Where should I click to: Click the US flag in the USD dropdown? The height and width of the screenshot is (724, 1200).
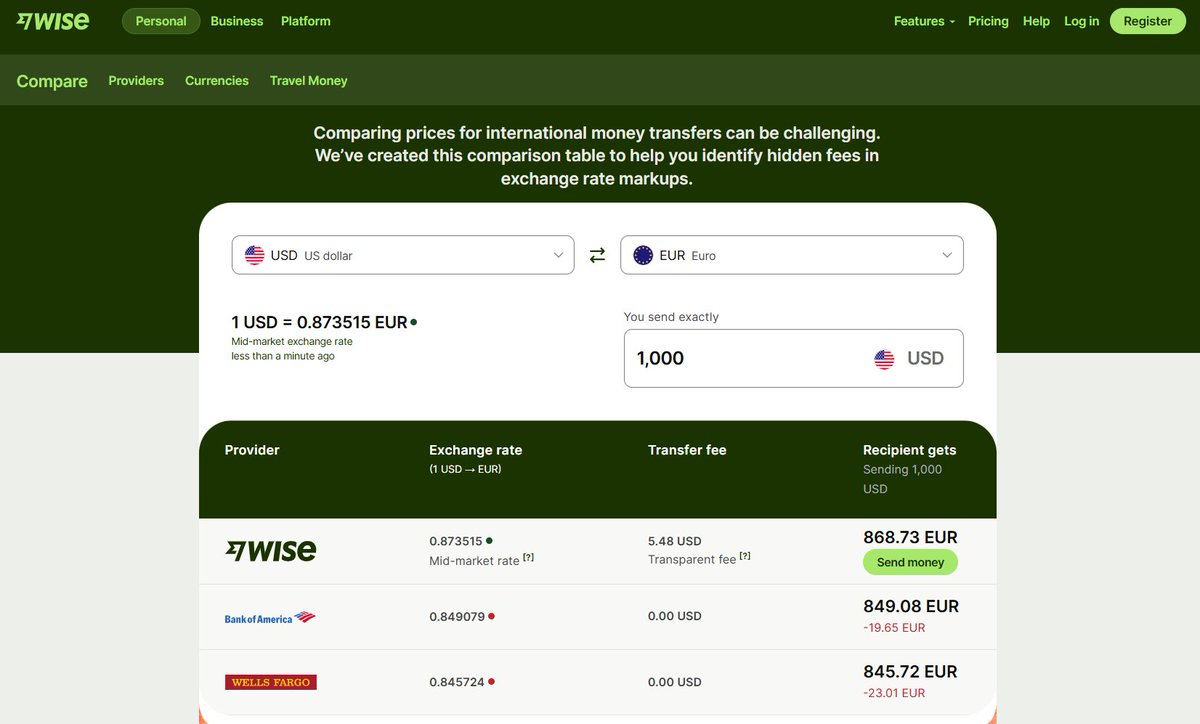pyautogui.click(x=255, y=255)
